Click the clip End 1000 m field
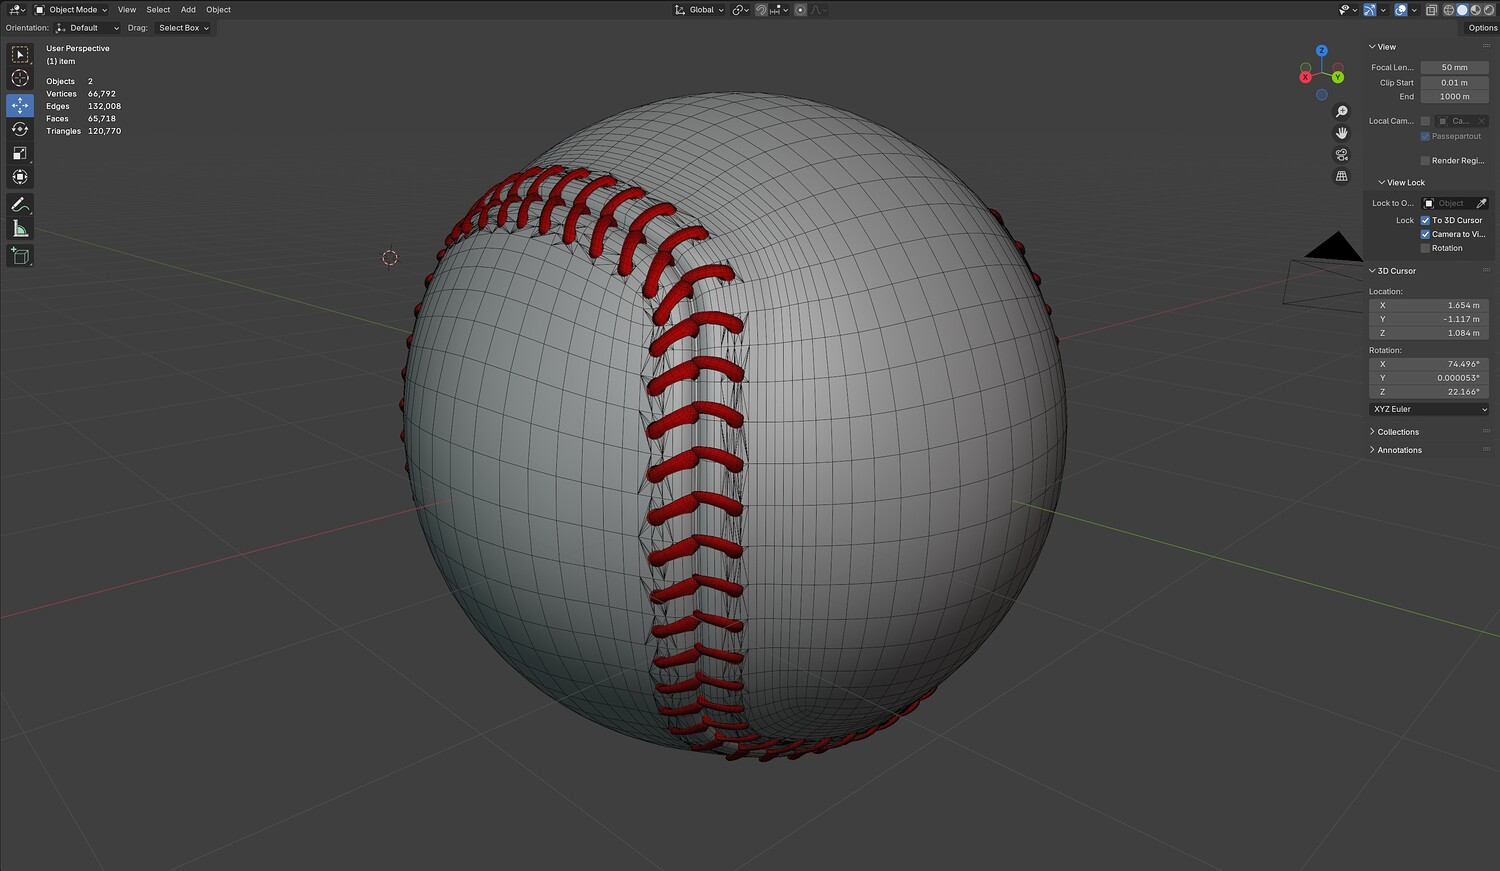The height and width of the screenshot is (871, 1500). click(x=1455, y=97)
